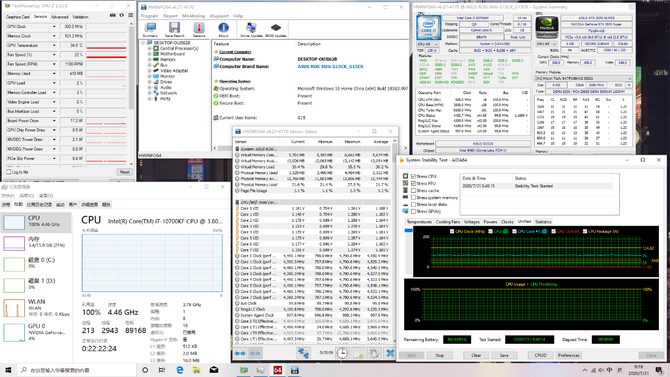Open the GPU-Z hamburger menu icon

(x=130, y=15)
